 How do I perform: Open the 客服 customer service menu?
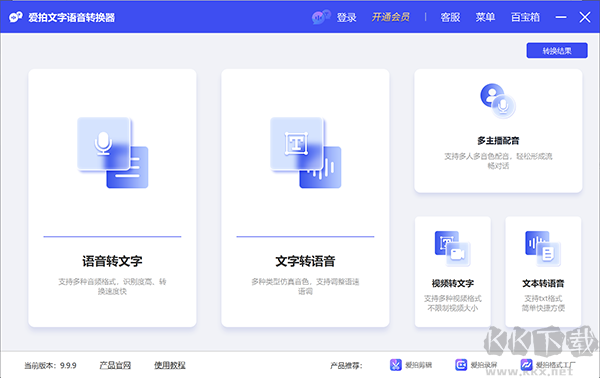pyautogui.click(x=450, y=17)
